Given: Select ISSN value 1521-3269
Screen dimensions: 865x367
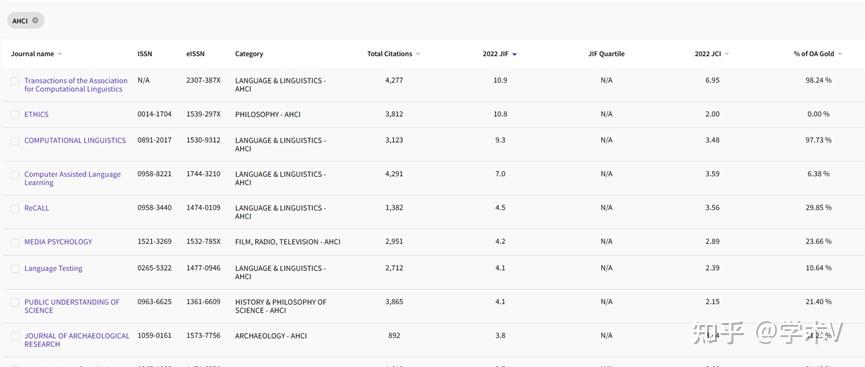Looking at the screenshot, I should pos(154,242).
